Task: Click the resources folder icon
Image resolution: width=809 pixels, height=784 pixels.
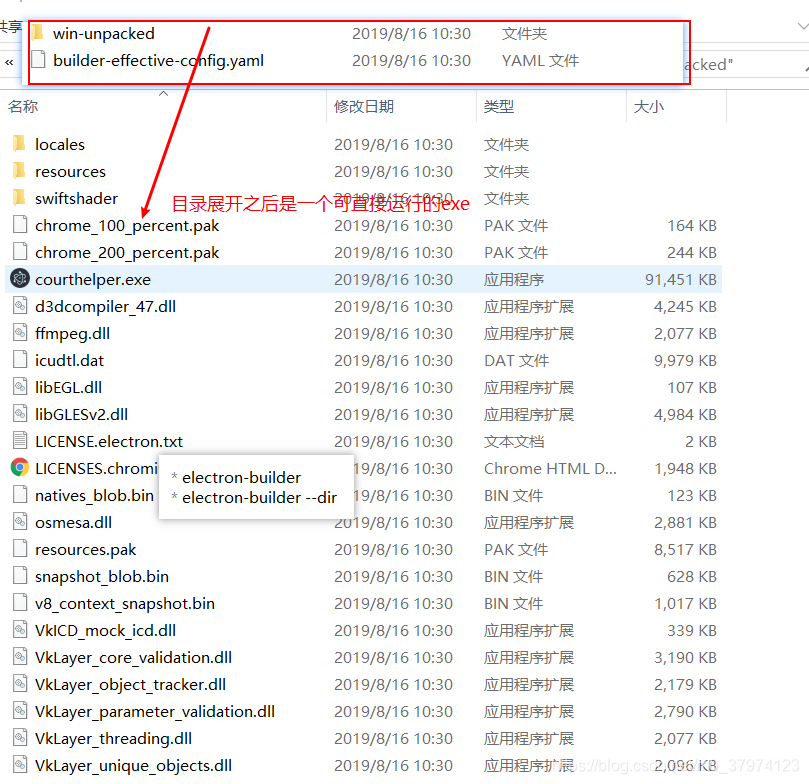Action: pos(19,171)
